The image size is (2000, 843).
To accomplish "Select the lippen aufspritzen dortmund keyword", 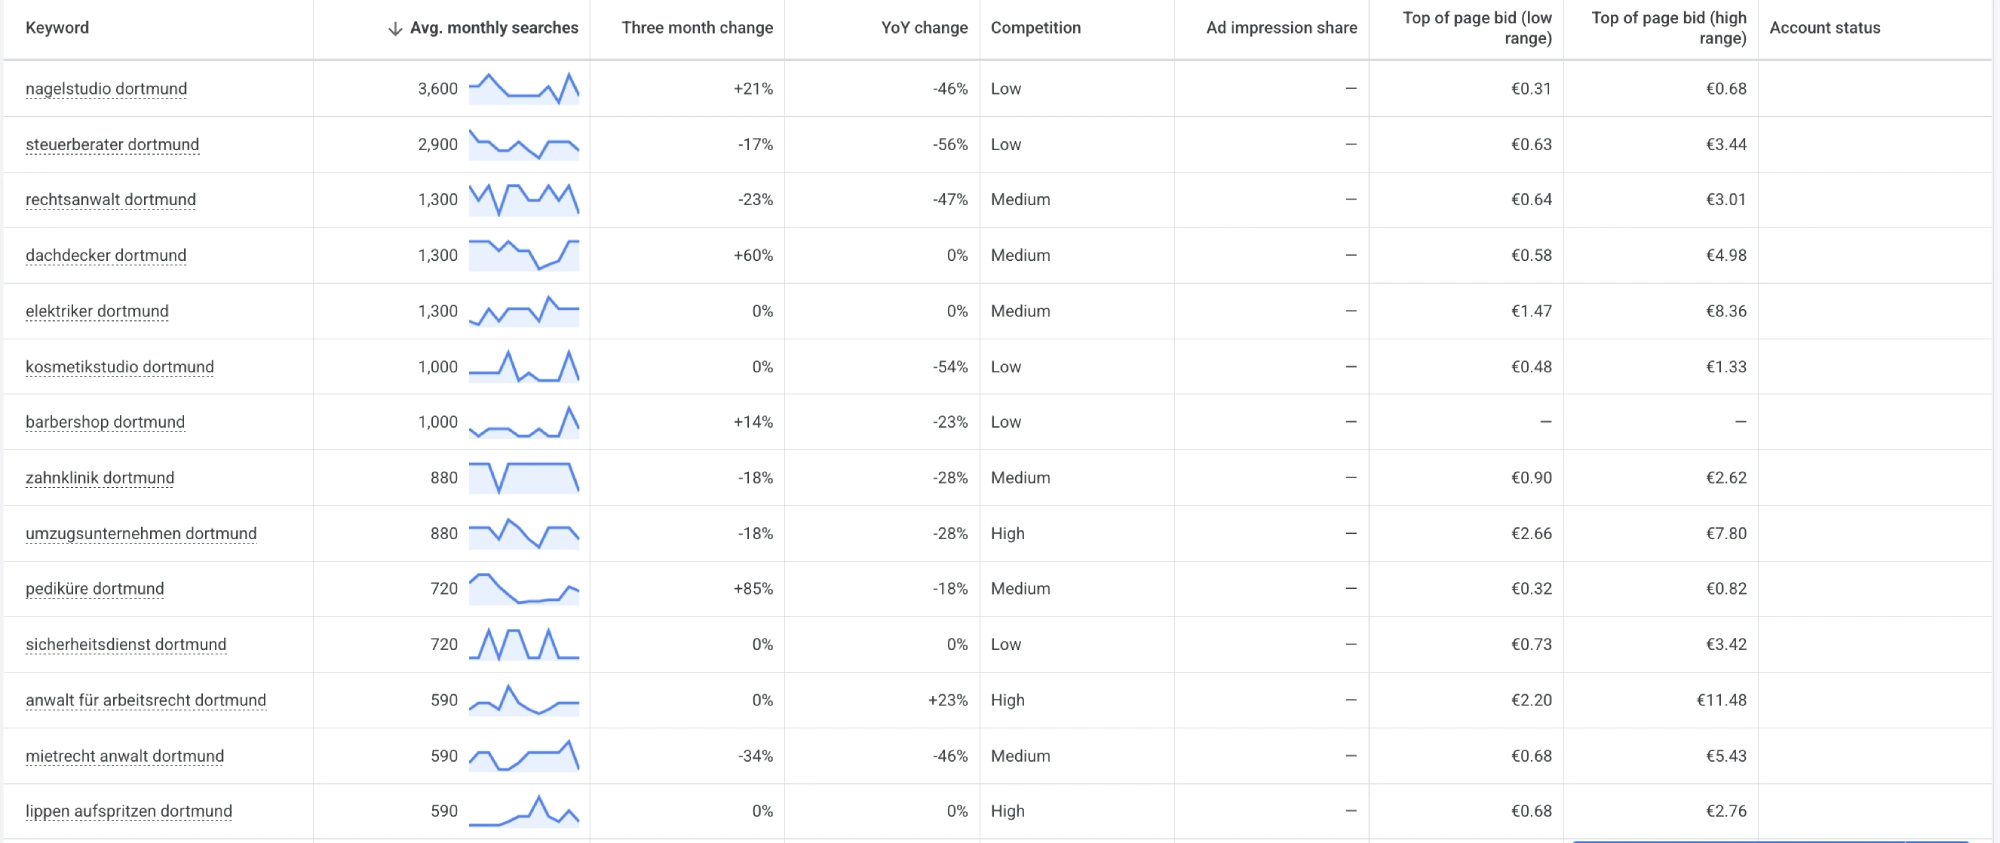I will click(129, 811).
